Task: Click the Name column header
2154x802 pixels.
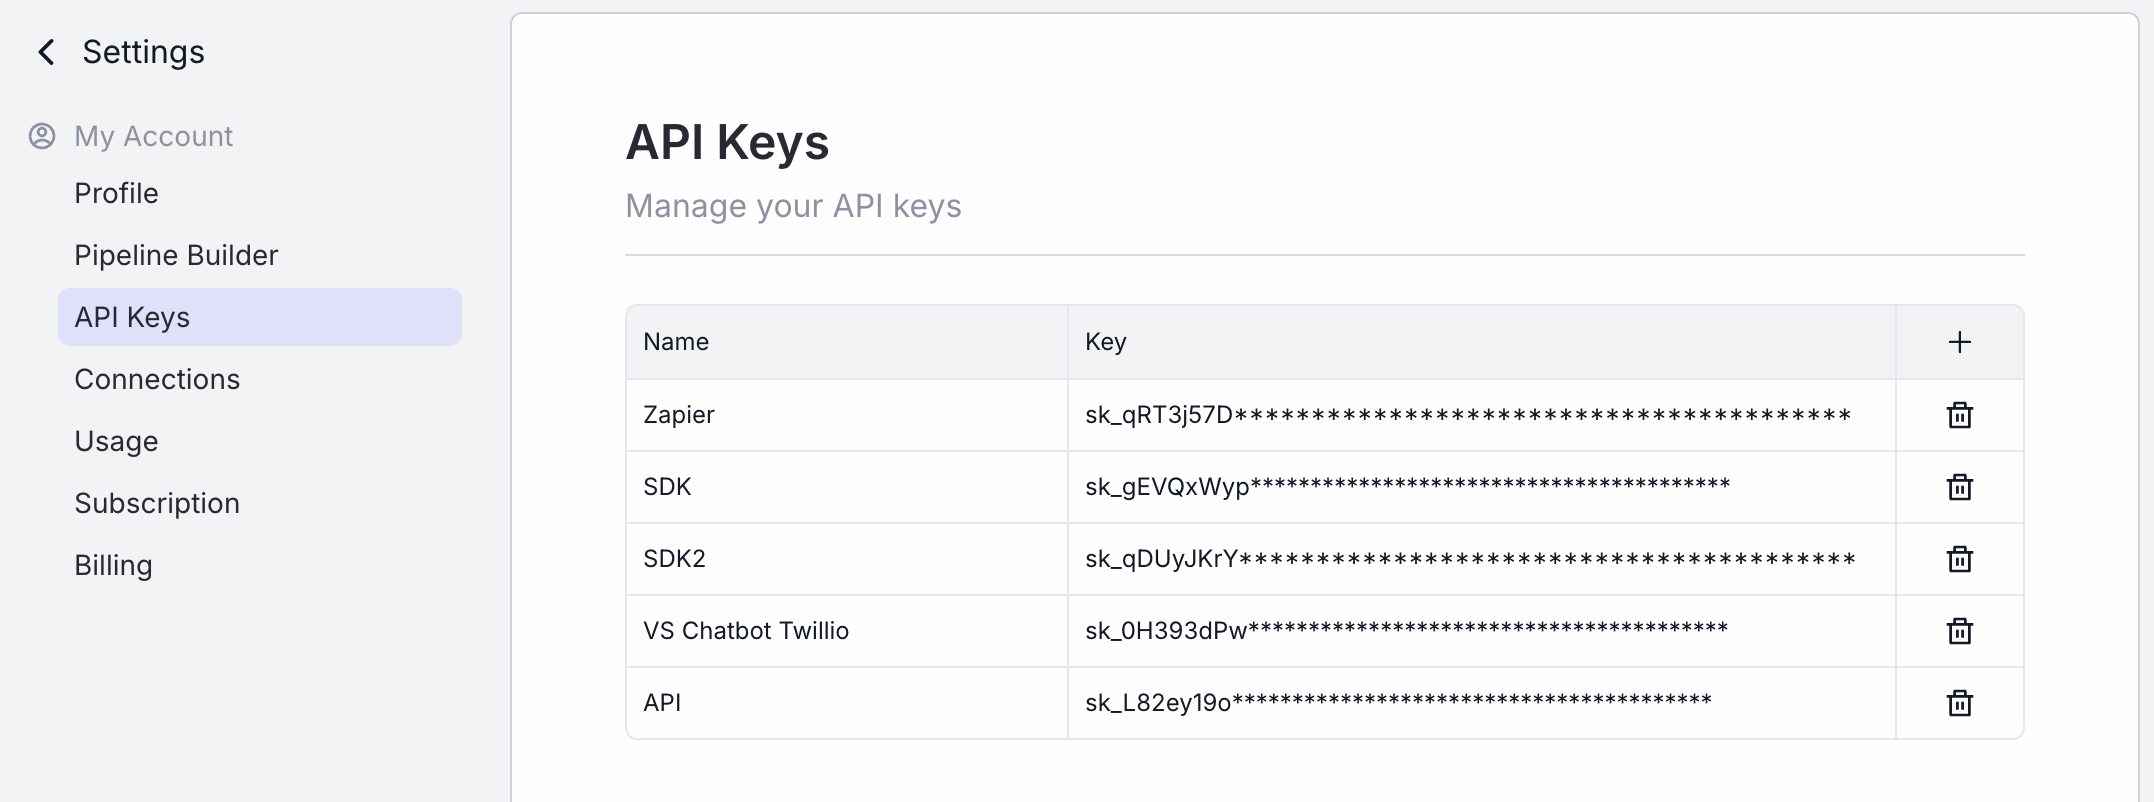Action: pyautogui.click(x=847, y=342)
